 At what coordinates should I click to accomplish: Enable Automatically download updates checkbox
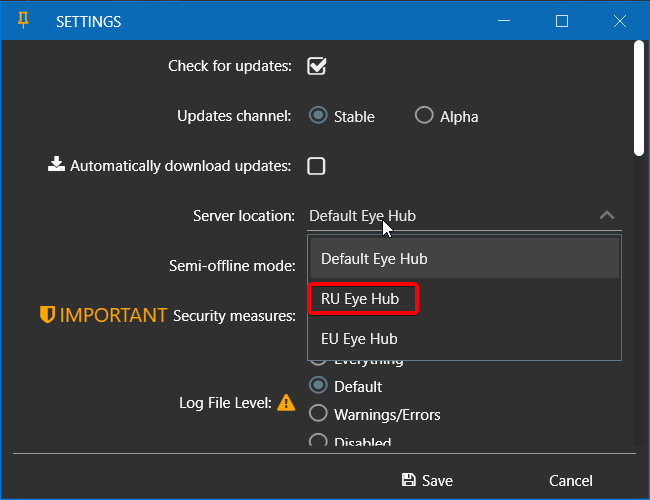(x=316, y=166)
